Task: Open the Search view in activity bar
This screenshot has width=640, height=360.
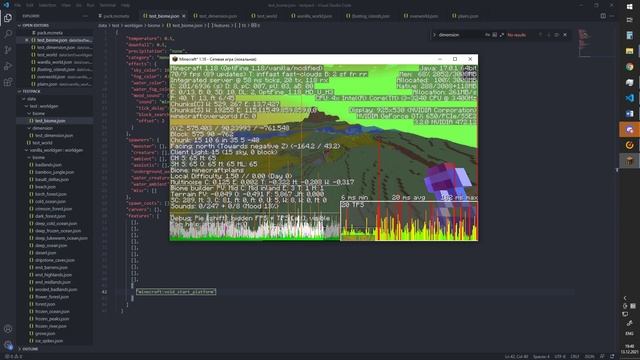Action: pos(8,34)
